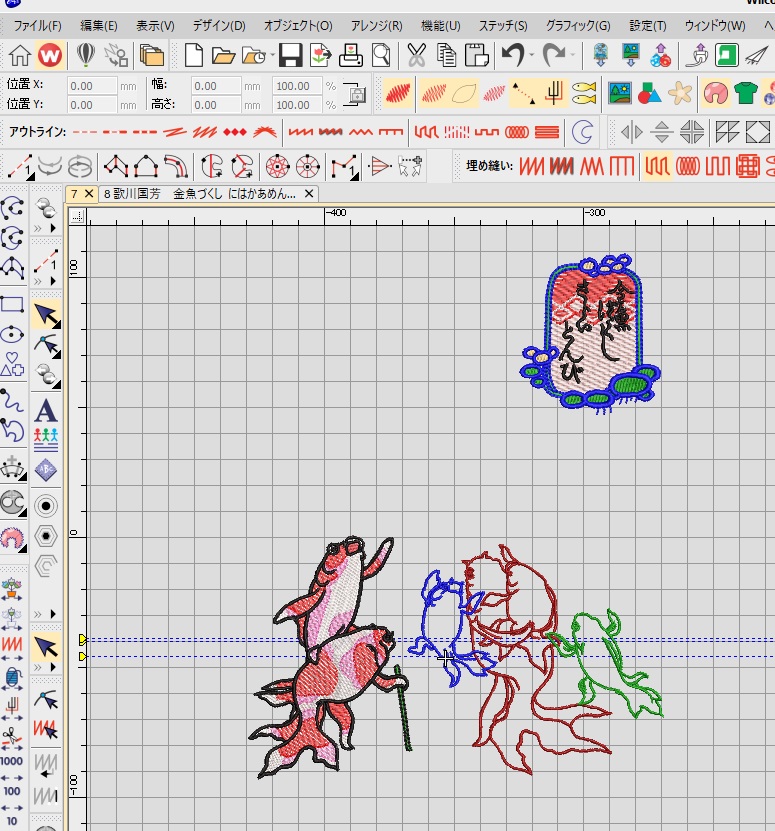
Task: Open the undo history dropdown arrow
Action: 531,55
